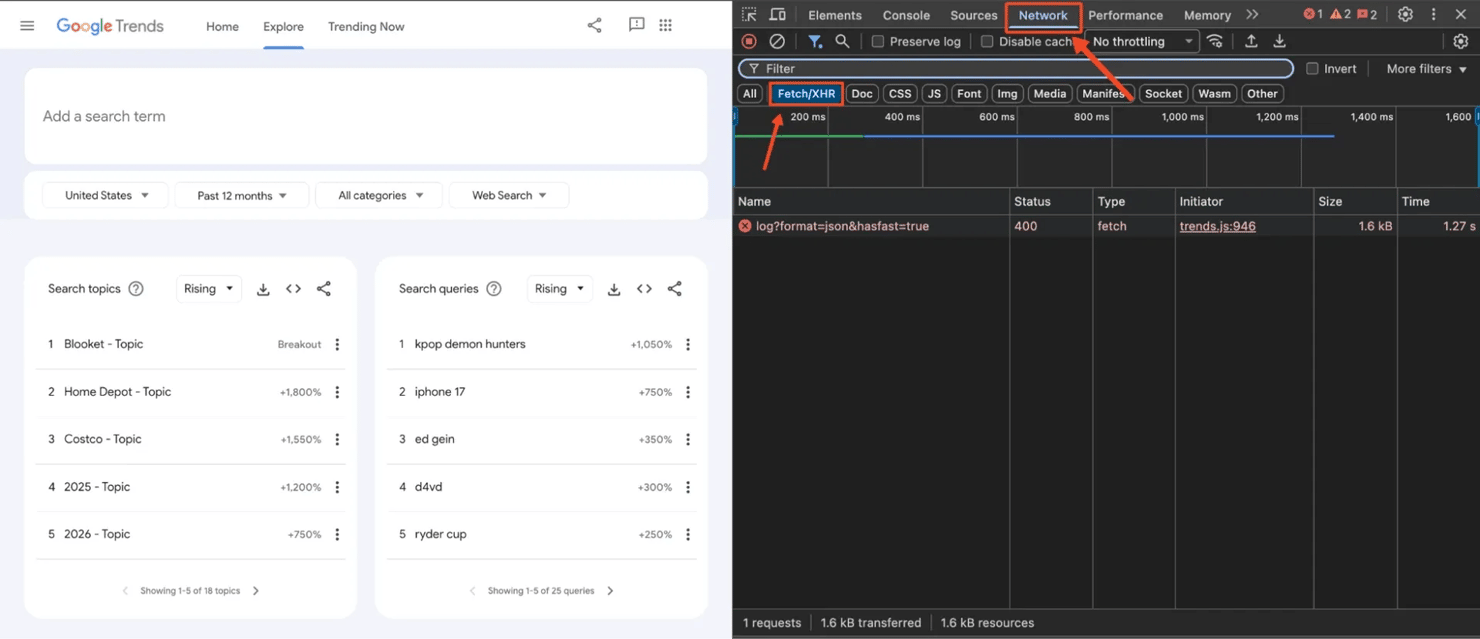Viewport: 1480px width, 639px height.
Task: Open the United States region dropdown
Action: point(106,196)
